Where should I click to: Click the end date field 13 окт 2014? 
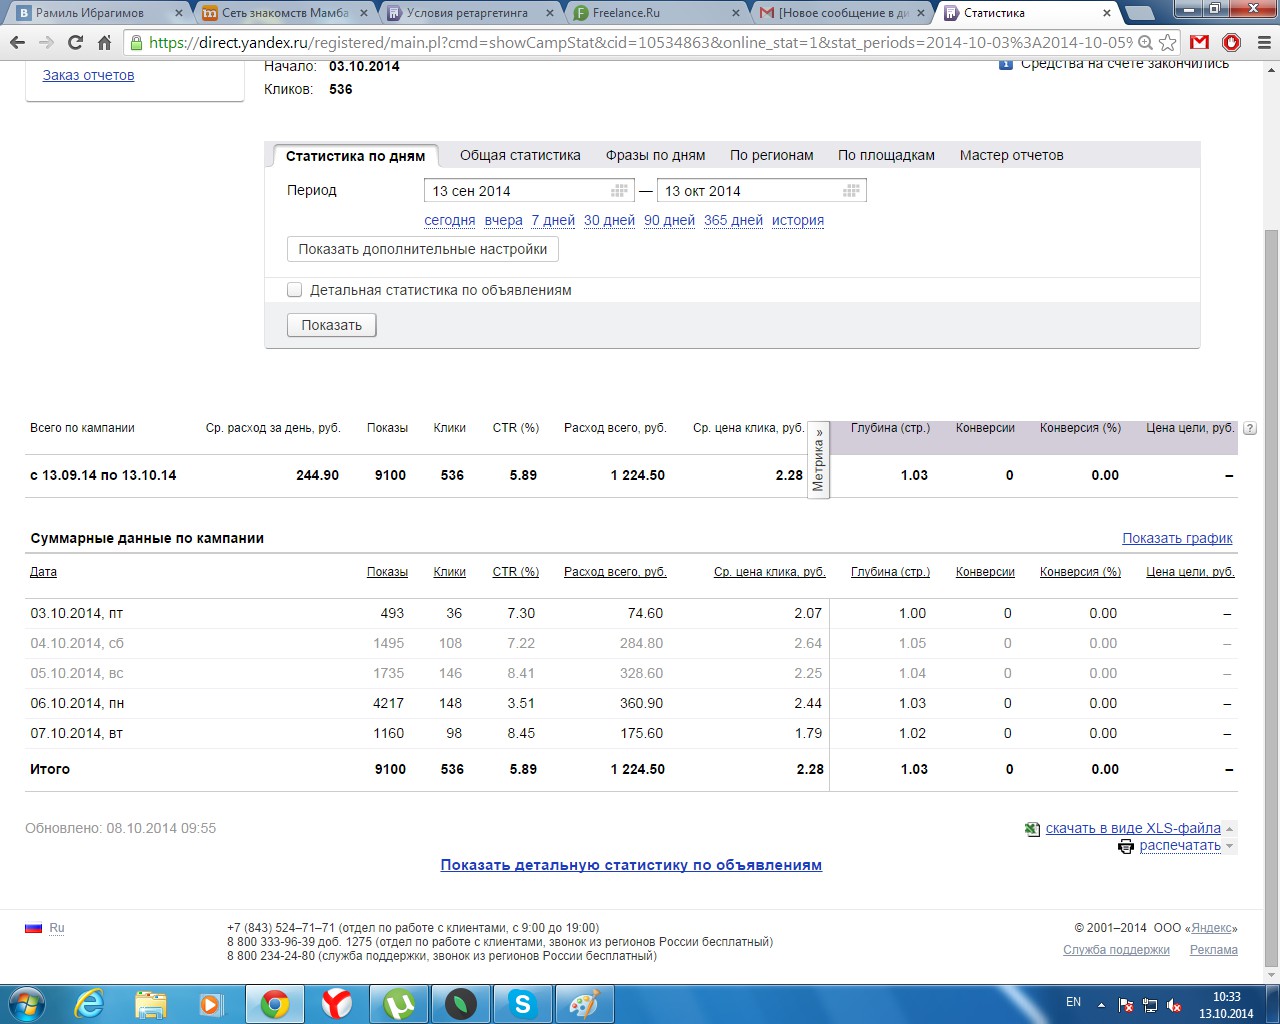[x=761, y=191]
